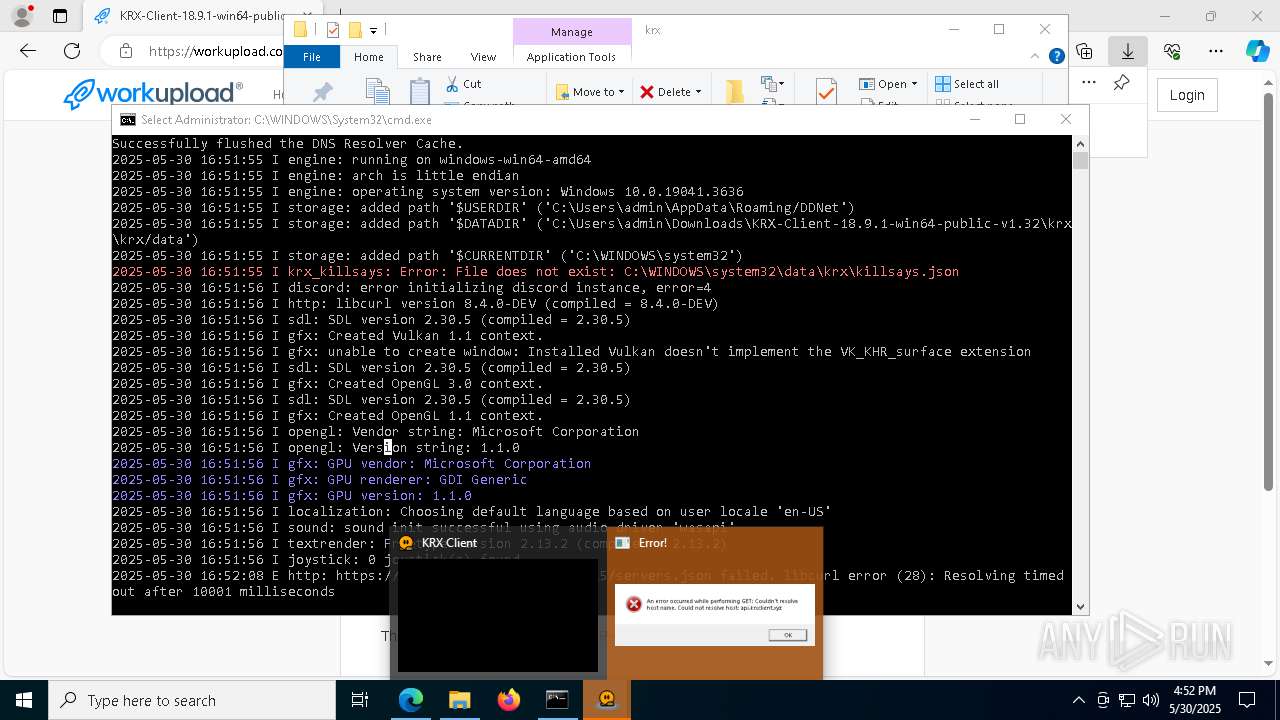
Task: Switch to Firefox on taskbar
Action: coord(509,700)
